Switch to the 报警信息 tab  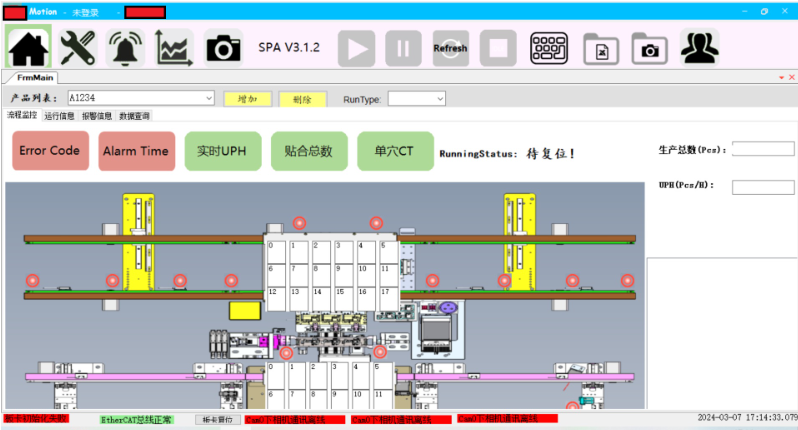coord(97,116)
